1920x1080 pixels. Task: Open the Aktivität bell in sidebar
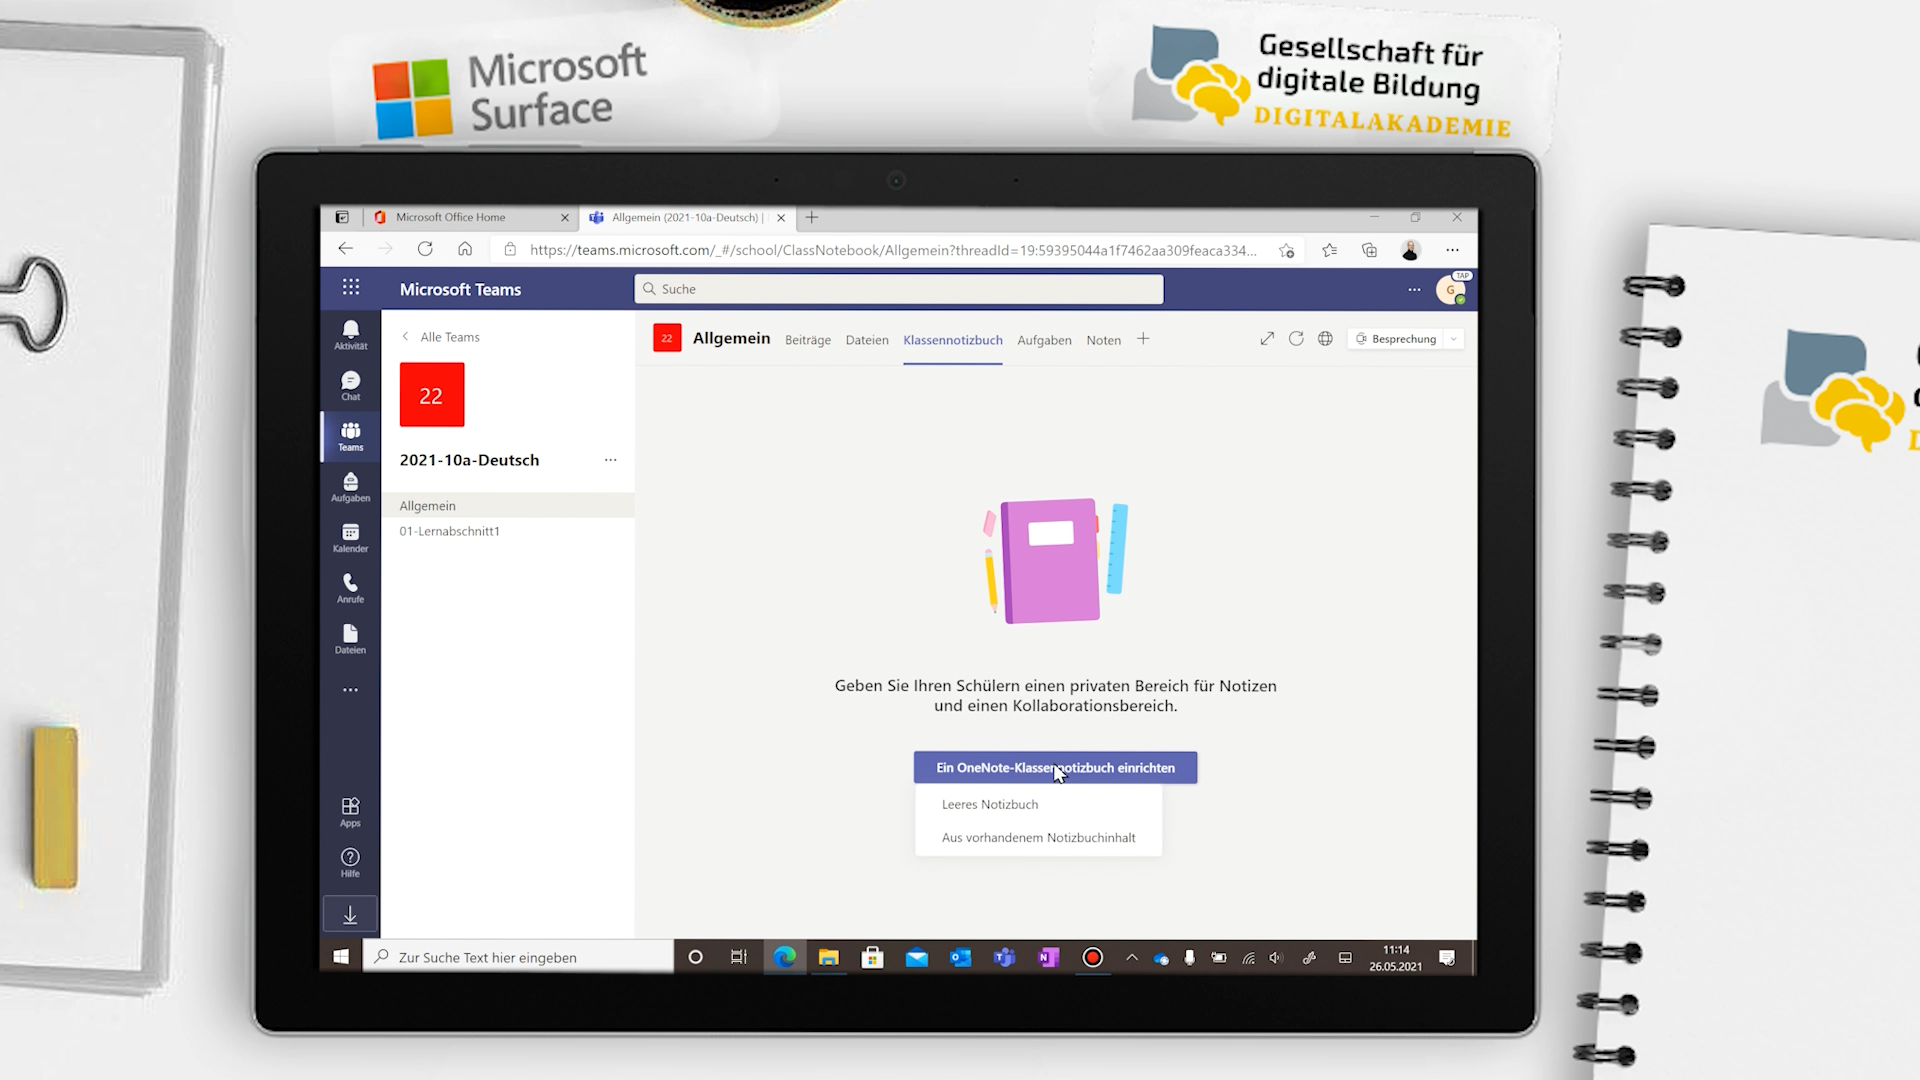click(350, 334)
